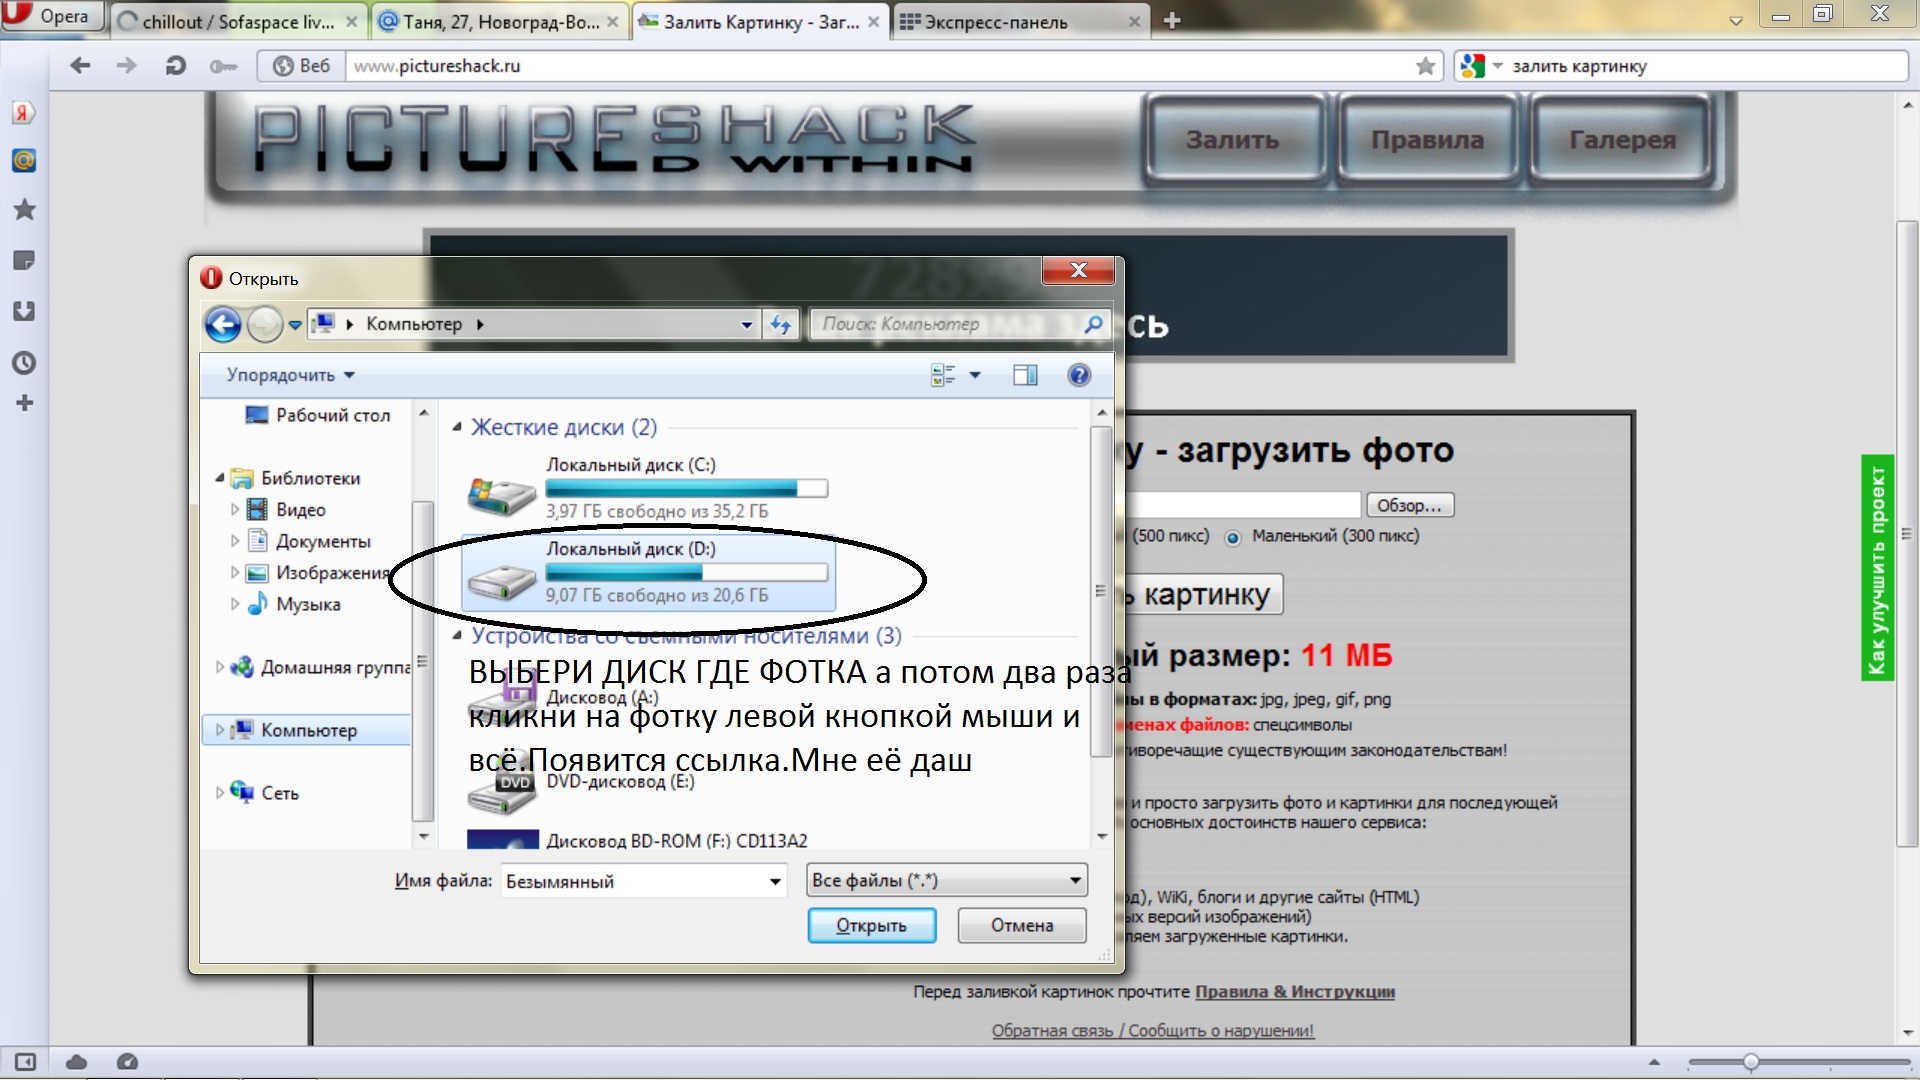Open the Organize menu dropdown

tap(290, 375)
